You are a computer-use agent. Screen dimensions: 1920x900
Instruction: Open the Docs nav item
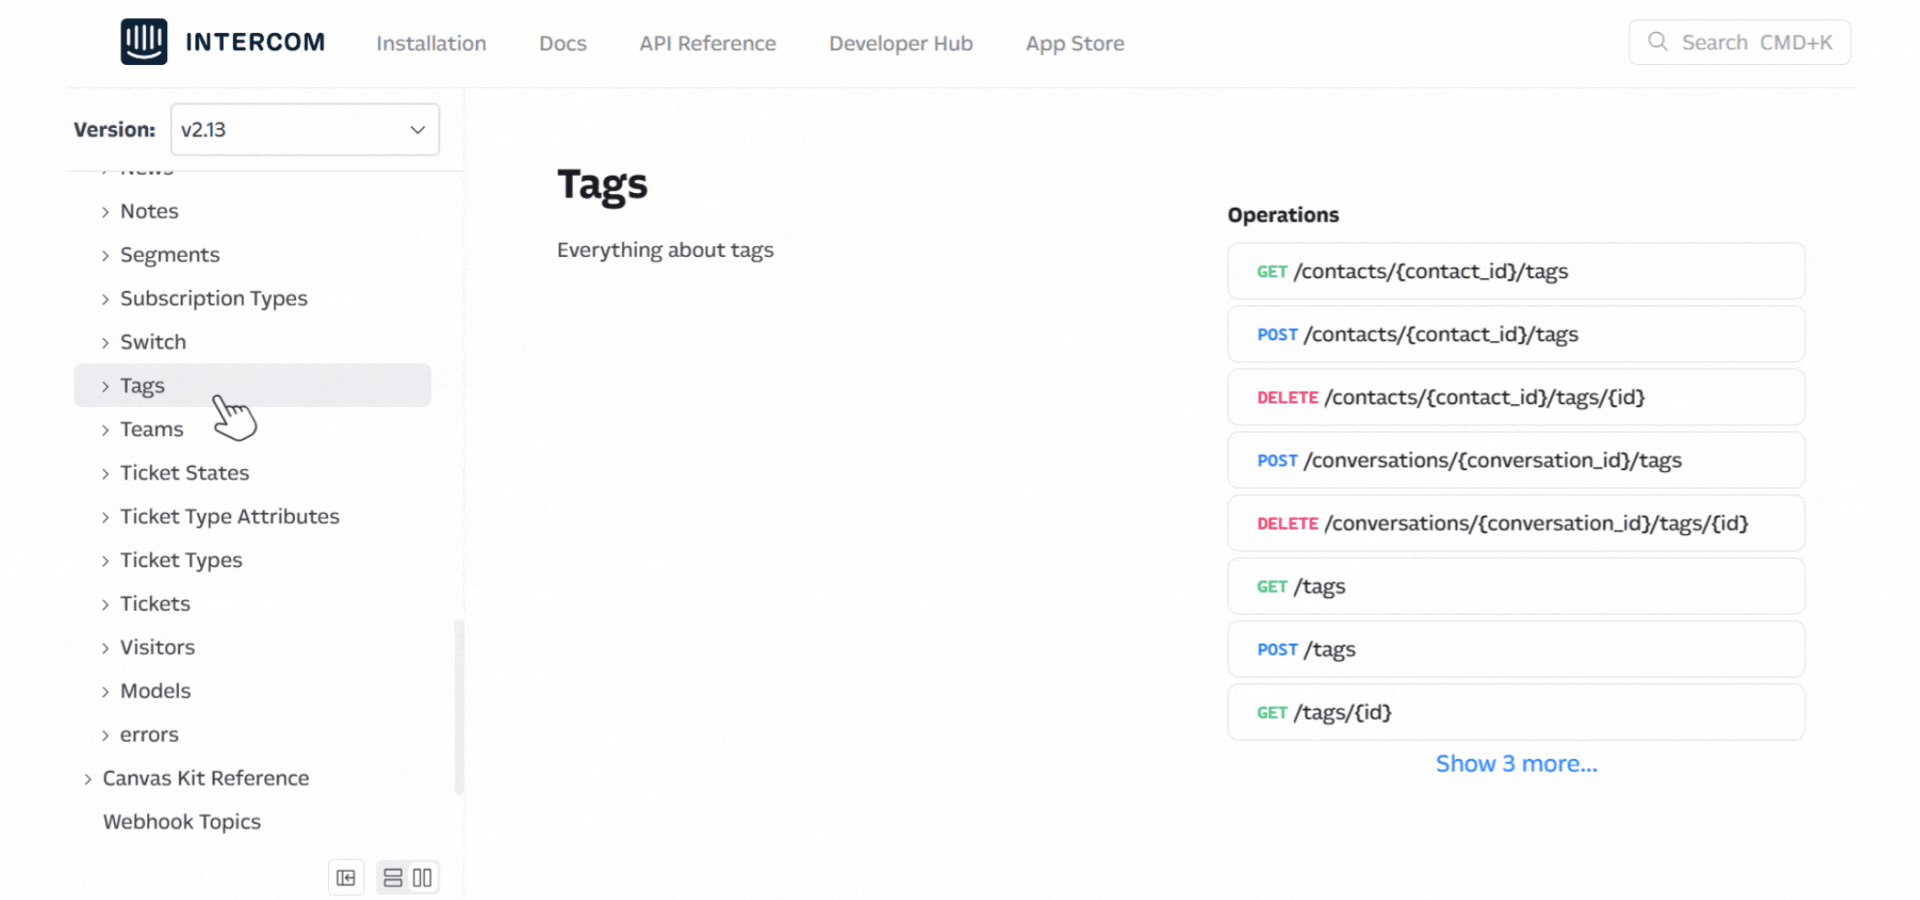coord(563,43)
